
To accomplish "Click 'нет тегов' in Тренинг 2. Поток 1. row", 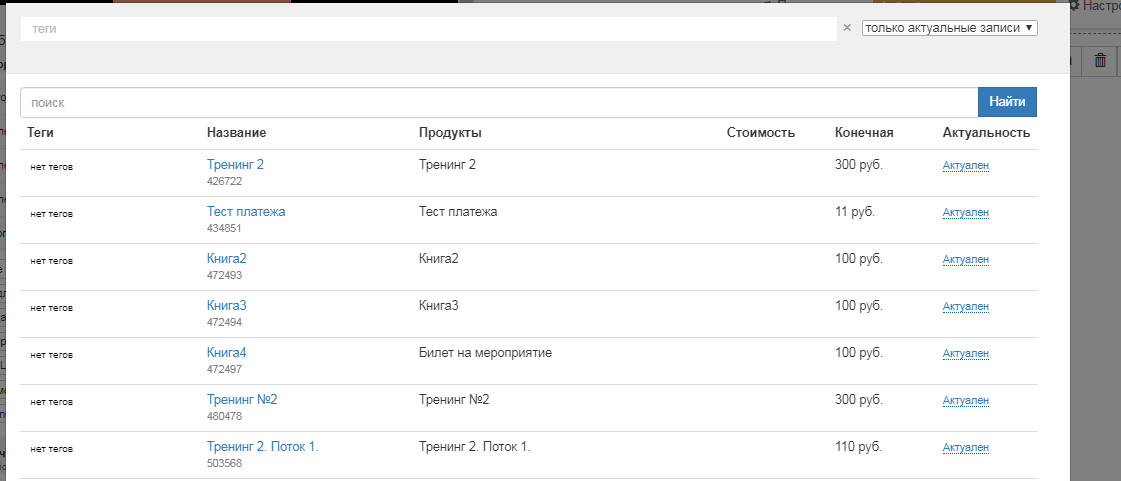I will [x=51, y=450].
